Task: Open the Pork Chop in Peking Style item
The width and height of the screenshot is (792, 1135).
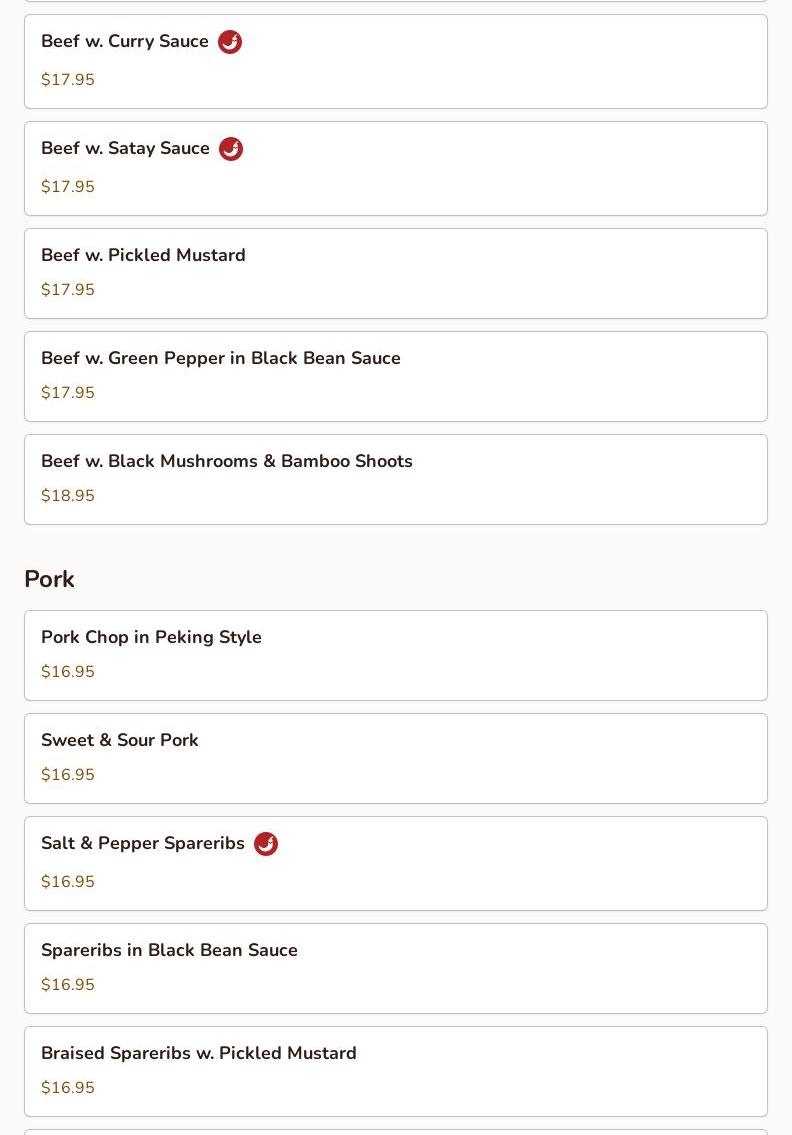Action: tap(151, 638)
